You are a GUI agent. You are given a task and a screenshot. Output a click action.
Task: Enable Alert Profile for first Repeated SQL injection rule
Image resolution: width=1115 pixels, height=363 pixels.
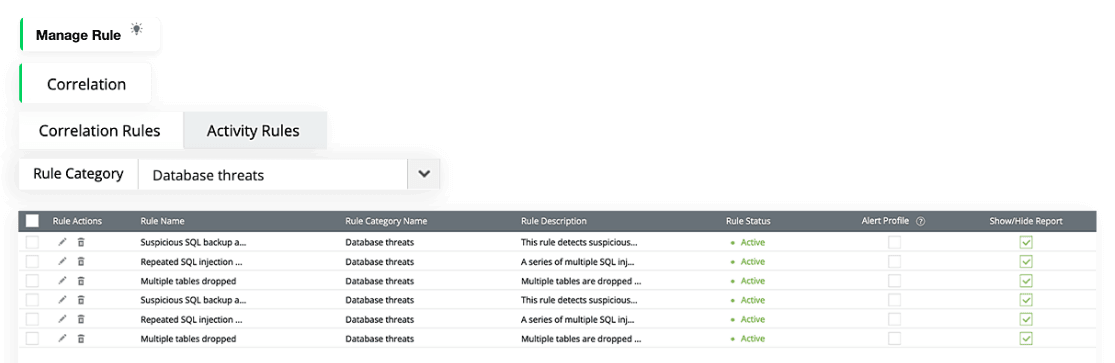click(x=894, y=261)
